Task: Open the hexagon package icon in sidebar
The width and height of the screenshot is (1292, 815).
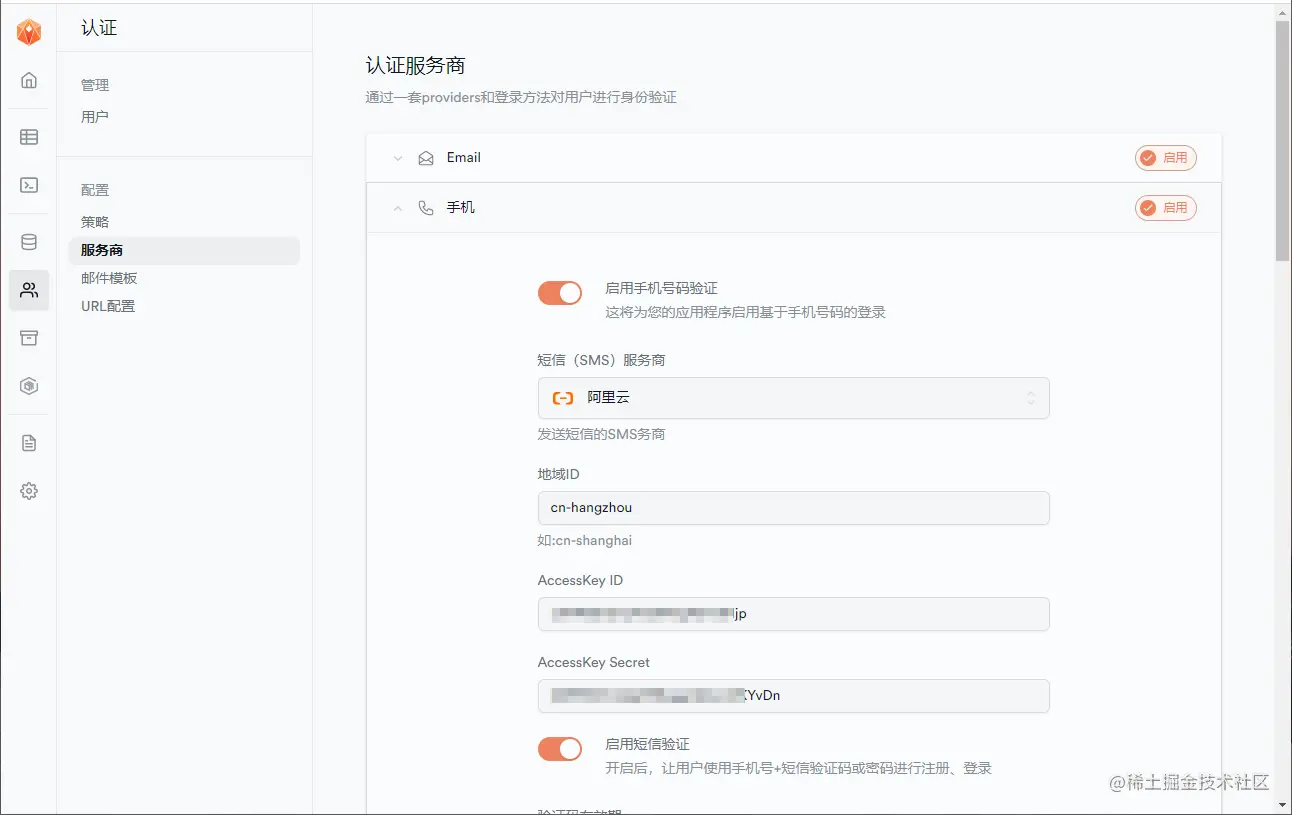Action: (x=29, y=386)
